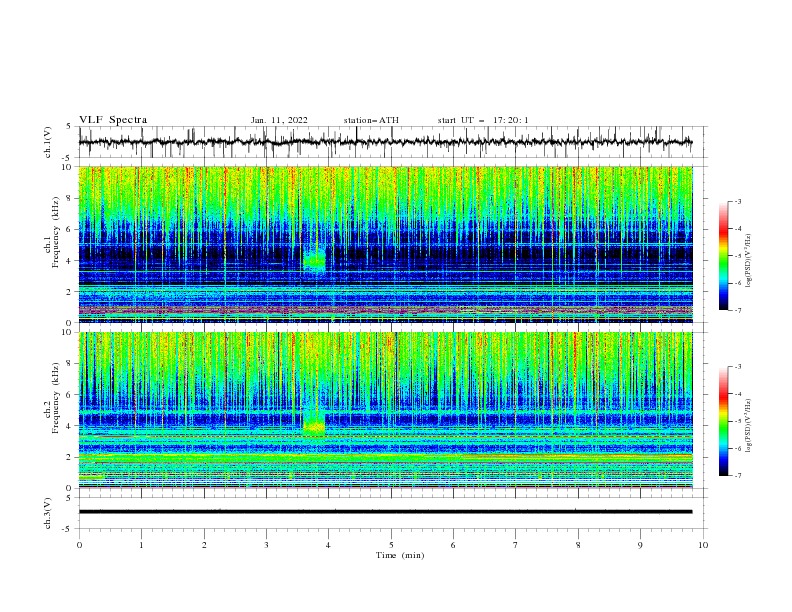Click time axis tick label "4"

point(328,545)
